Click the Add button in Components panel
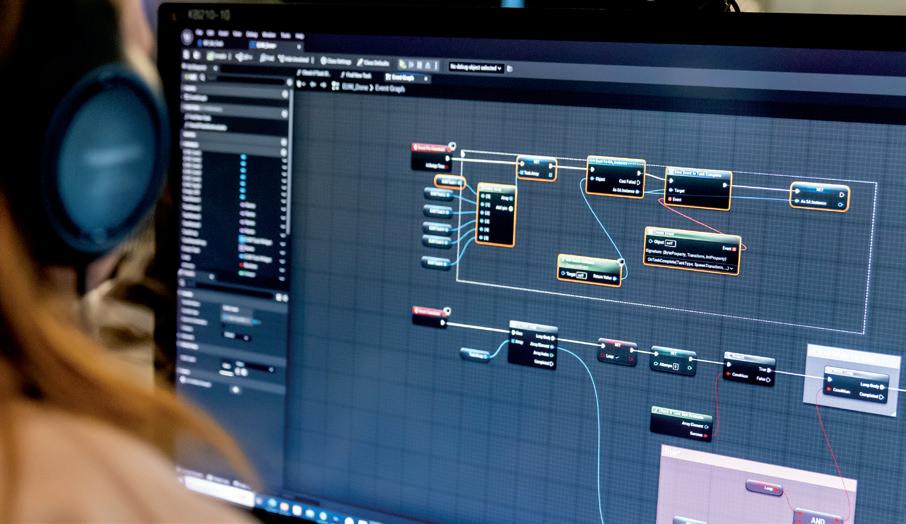 pyautogui.click(x=190, y=76)
